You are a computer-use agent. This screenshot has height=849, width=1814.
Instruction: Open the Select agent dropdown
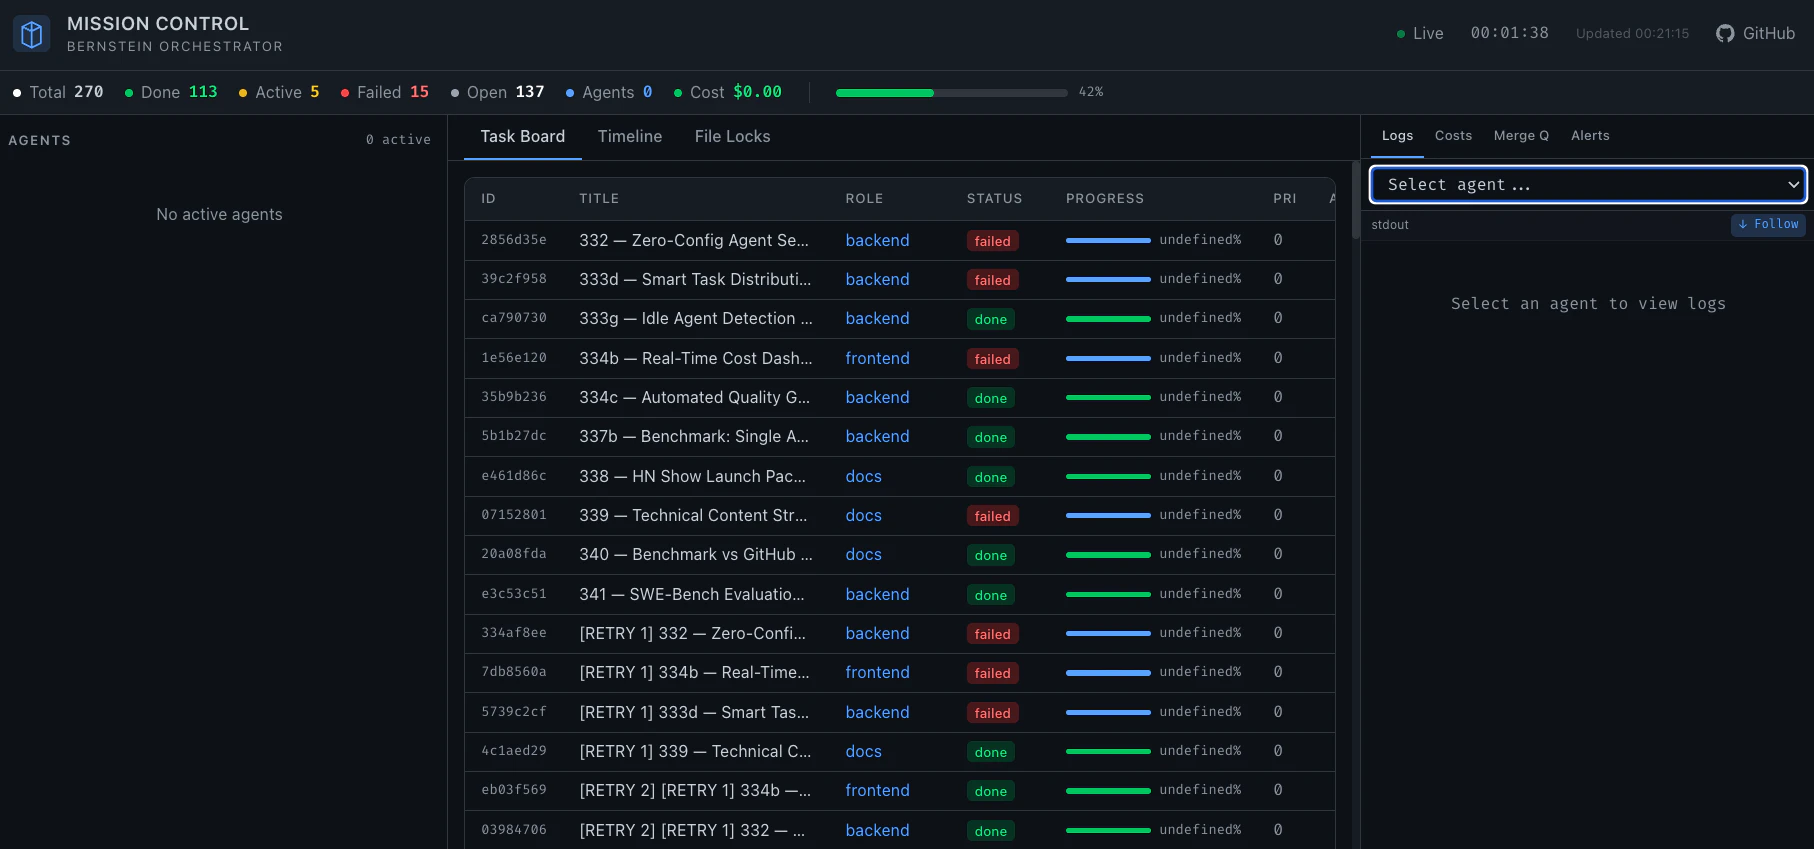(x=1587, y=184)
